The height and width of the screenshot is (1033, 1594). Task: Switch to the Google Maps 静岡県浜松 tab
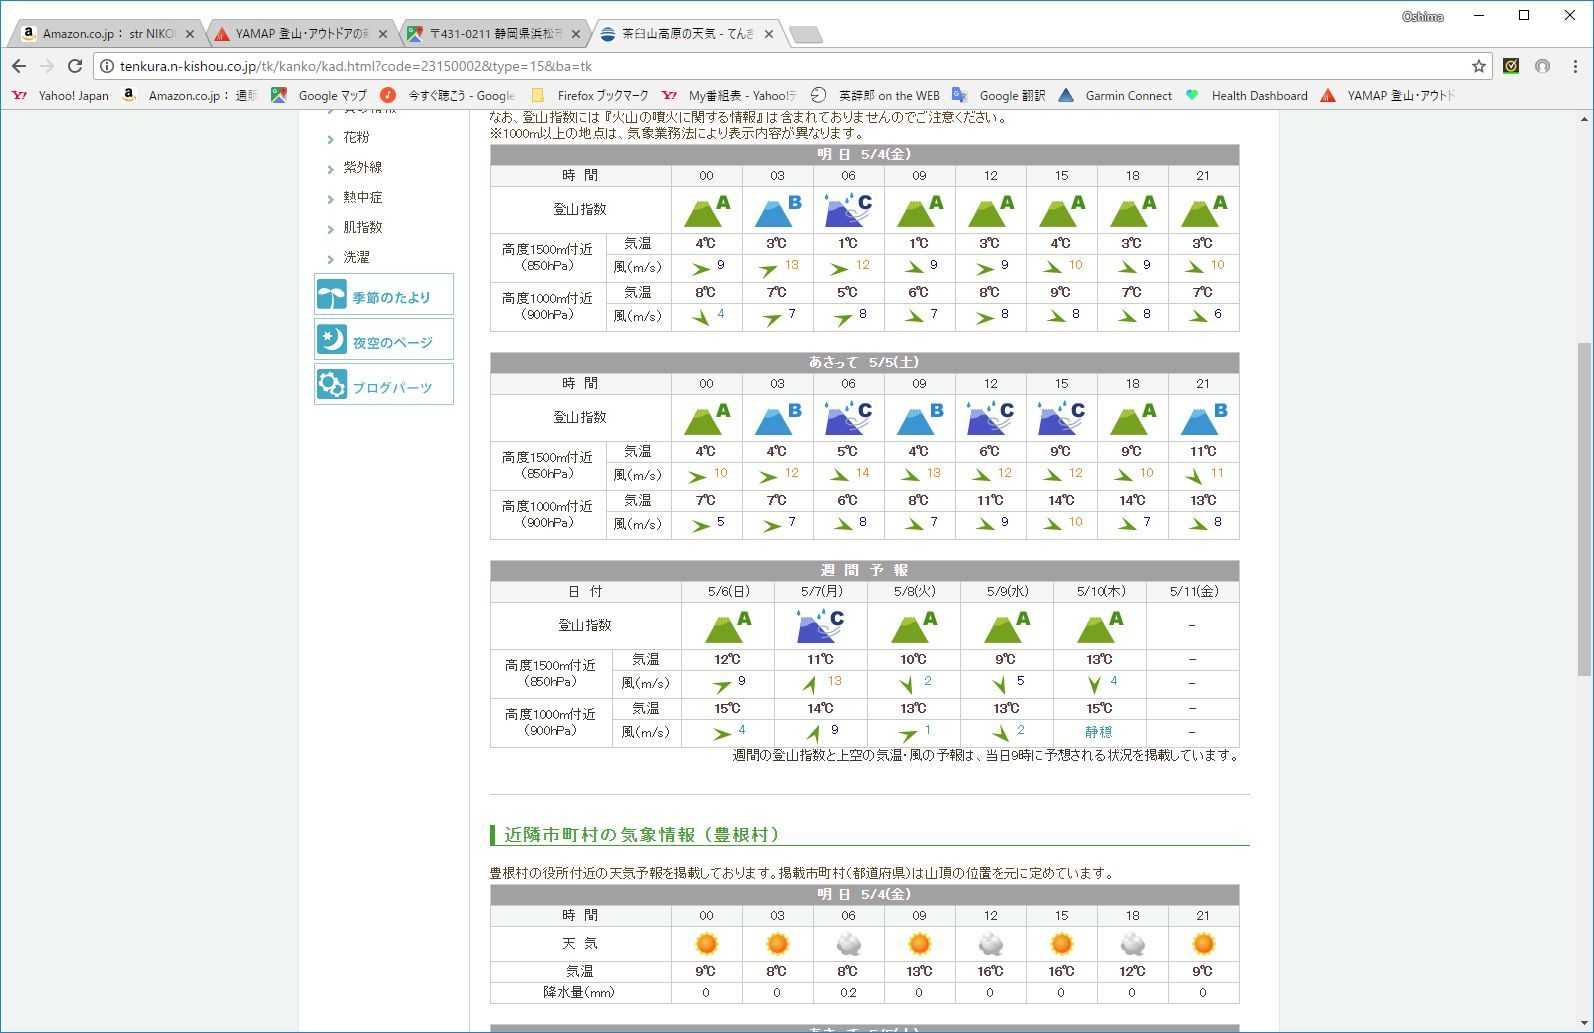coord(488,34)
